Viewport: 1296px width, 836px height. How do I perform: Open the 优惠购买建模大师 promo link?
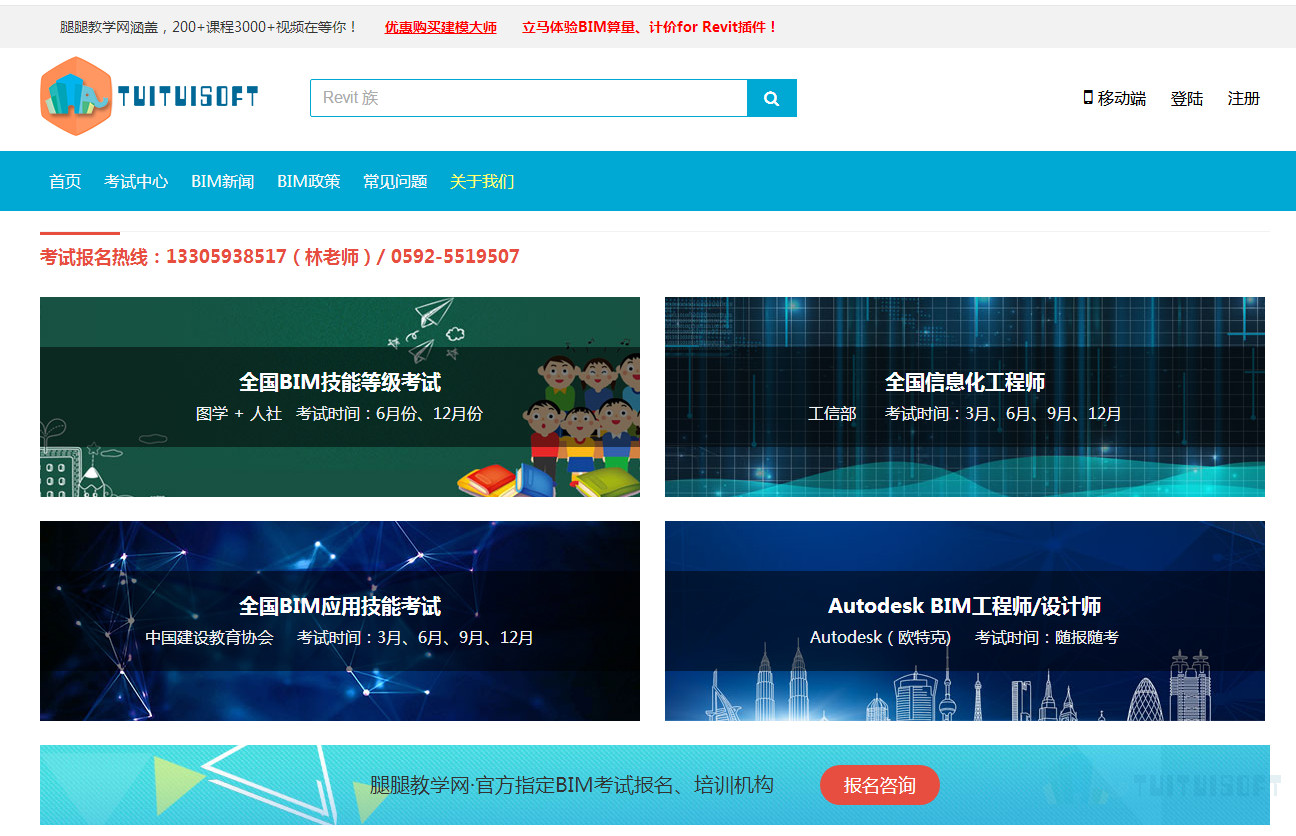point(441,27)
